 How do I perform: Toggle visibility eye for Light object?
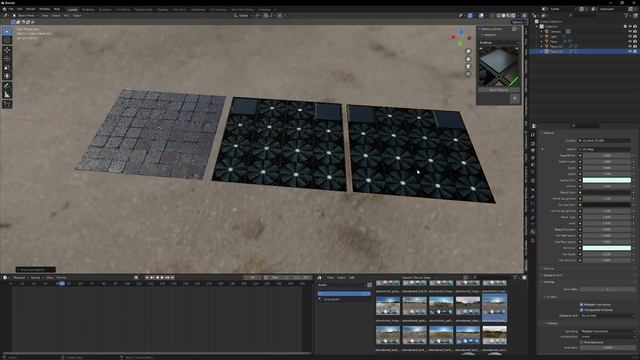click(630, 36)
